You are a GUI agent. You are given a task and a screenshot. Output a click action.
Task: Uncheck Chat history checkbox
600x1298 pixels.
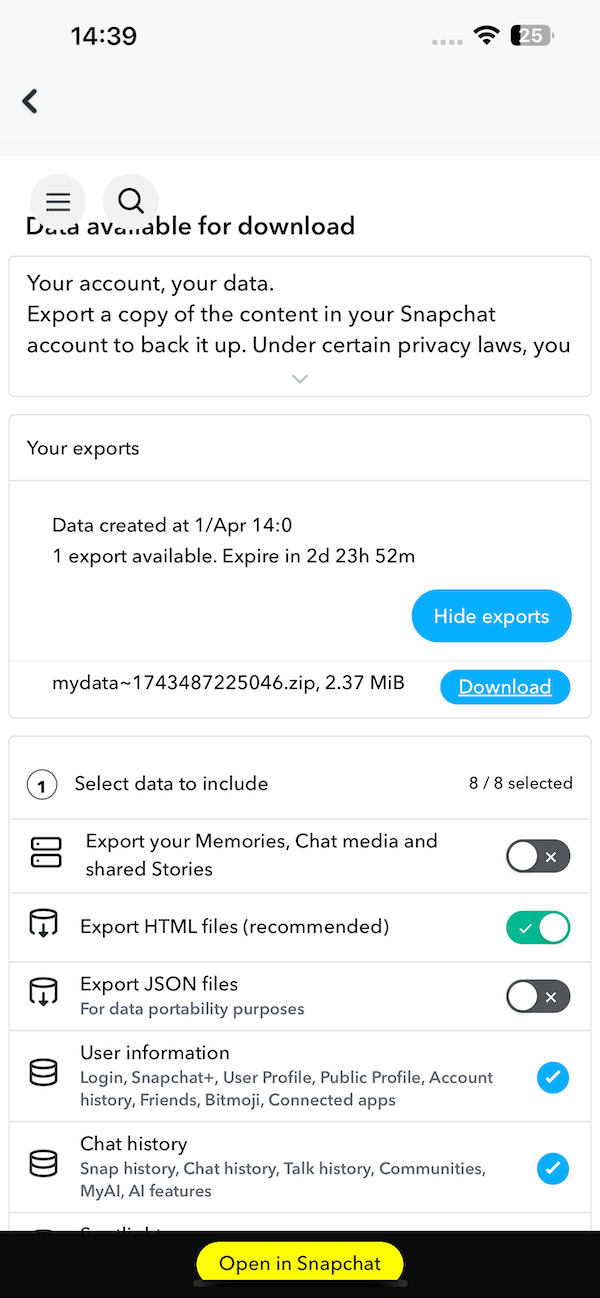click(553, 1167)
